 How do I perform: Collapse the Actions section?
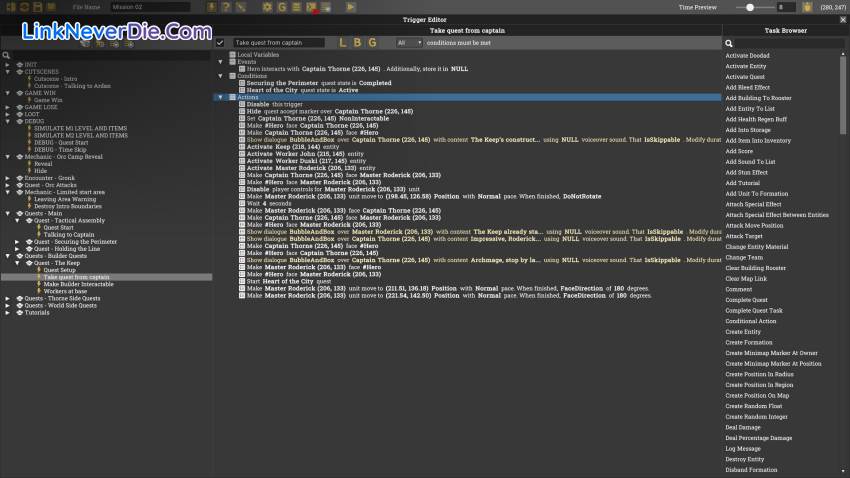pos(221,97)
